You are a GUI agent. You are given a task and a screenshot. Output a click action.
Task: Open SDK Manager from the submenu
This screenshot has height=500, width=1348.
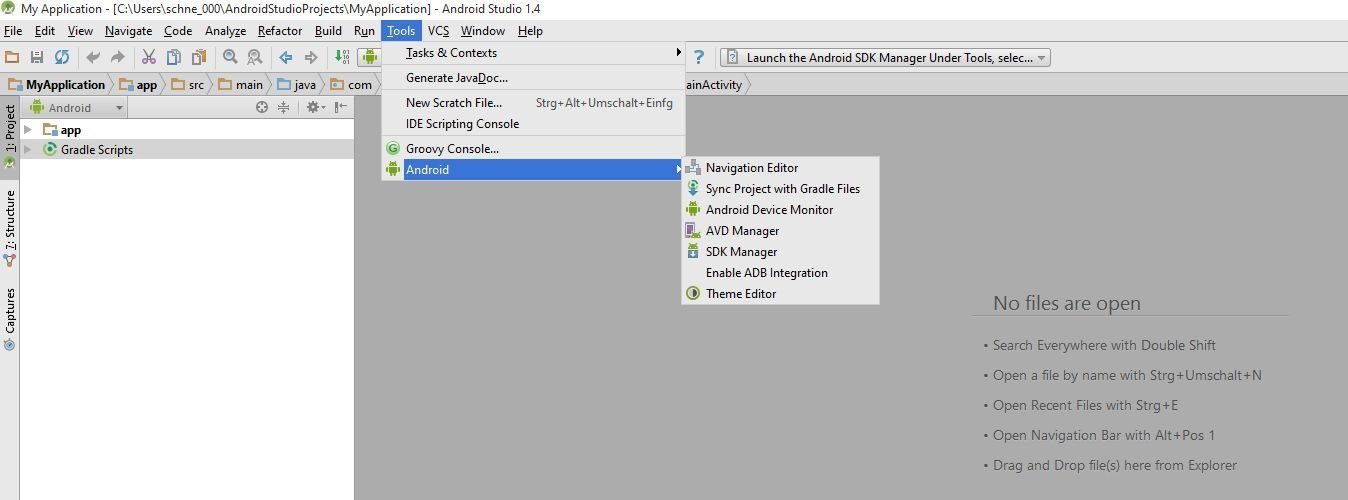coord(780,252)
